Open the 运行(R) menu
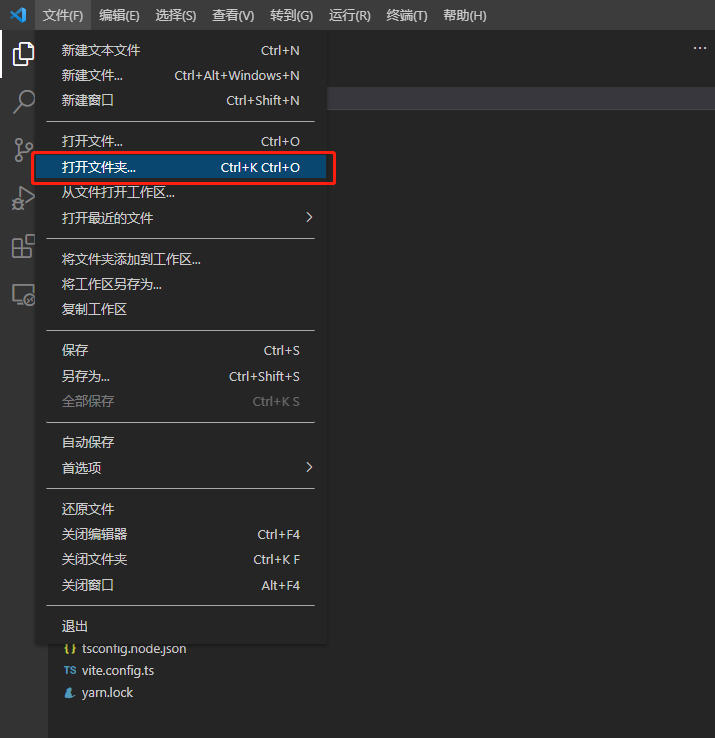Image resolution: width=715 pixels, height=738 pixels. click(x=350, y=16)
